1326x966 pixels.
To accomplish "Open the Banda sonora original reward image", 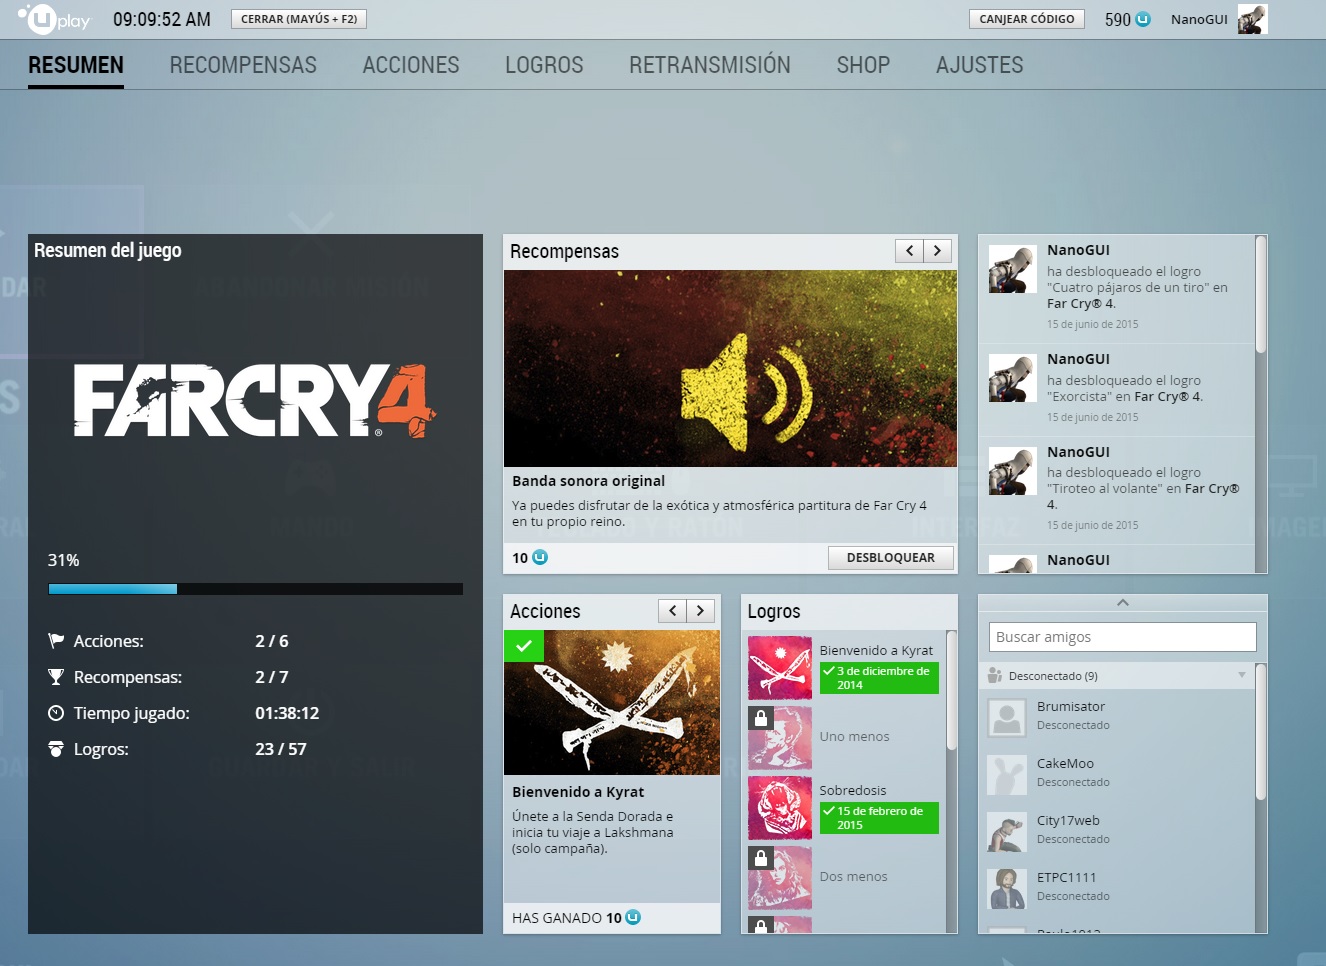I will point(730,368).
